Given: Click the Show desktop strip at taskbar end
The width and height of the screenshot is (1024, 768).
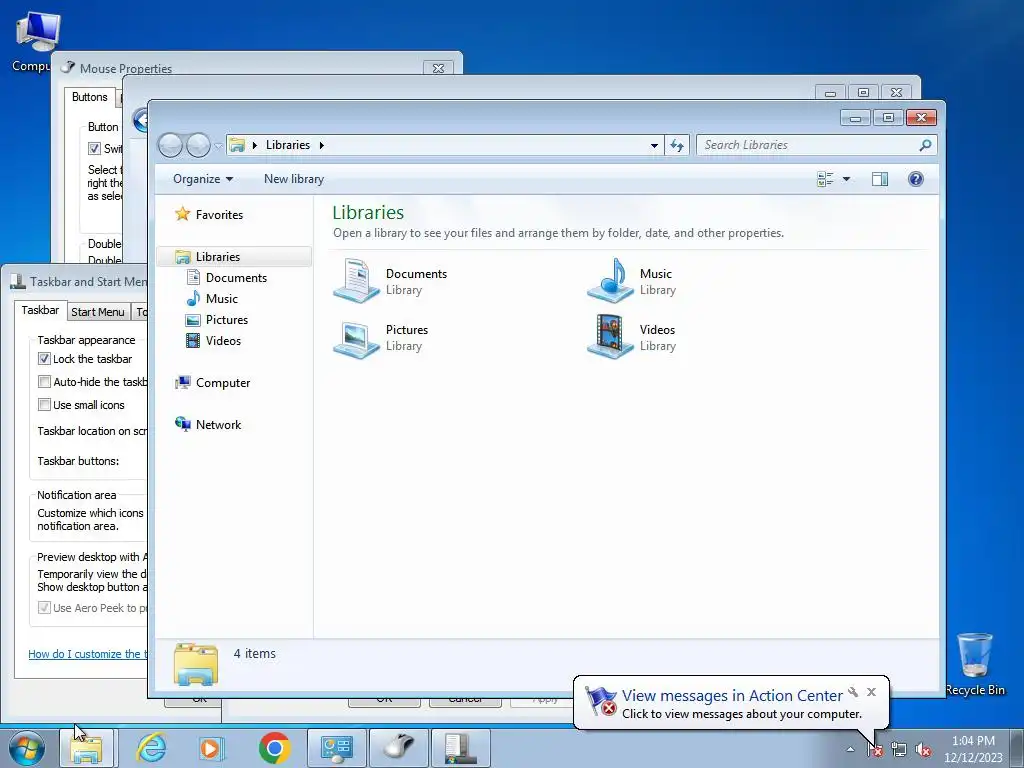Looking at the screenshot, I should click(x=1016, y=748).
